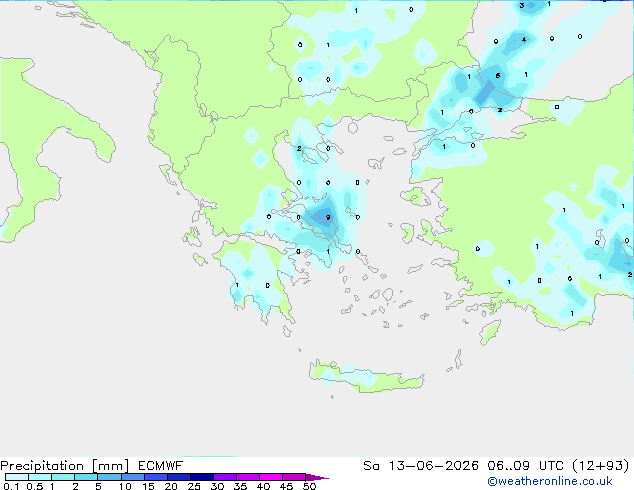
Task: Click the 'Precipitation [mm]' title text
Action: 64,466
